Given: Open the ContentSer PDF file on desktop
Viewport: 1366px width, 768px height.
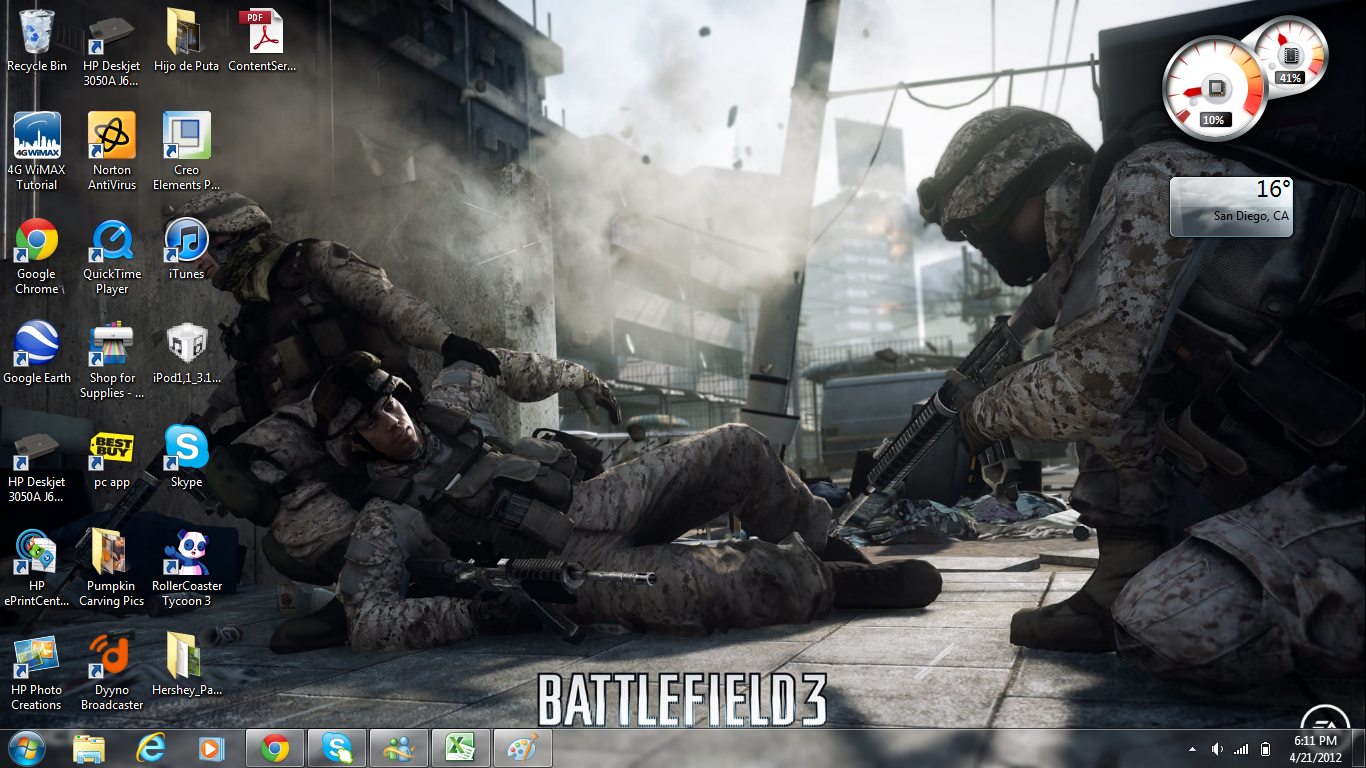Looking at the screenshot, I should (x=261, y=33).
